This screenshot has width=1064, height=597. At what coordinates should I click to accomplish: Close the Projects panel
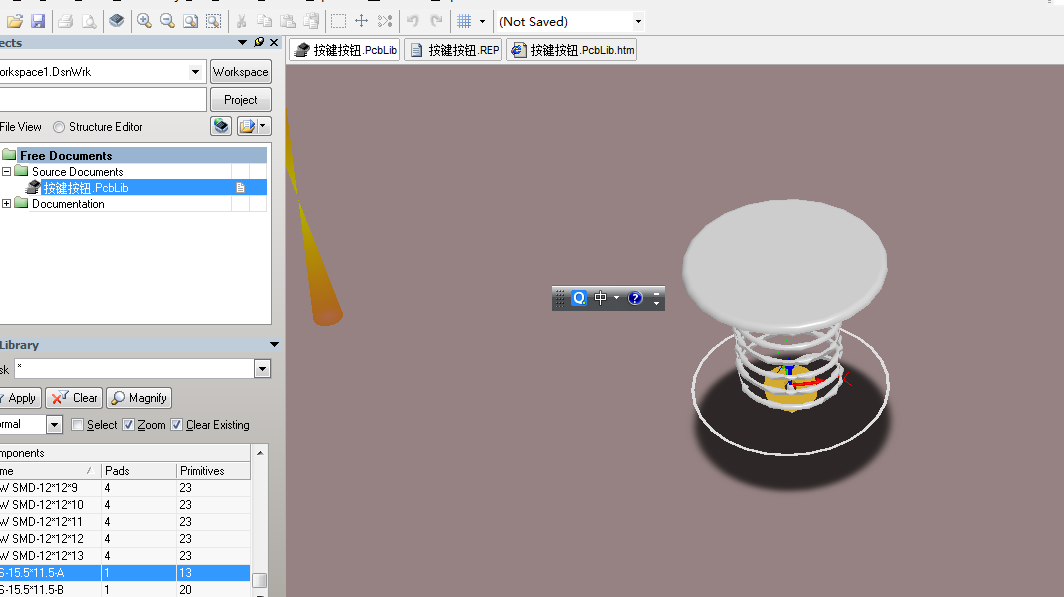pos(274,42)
